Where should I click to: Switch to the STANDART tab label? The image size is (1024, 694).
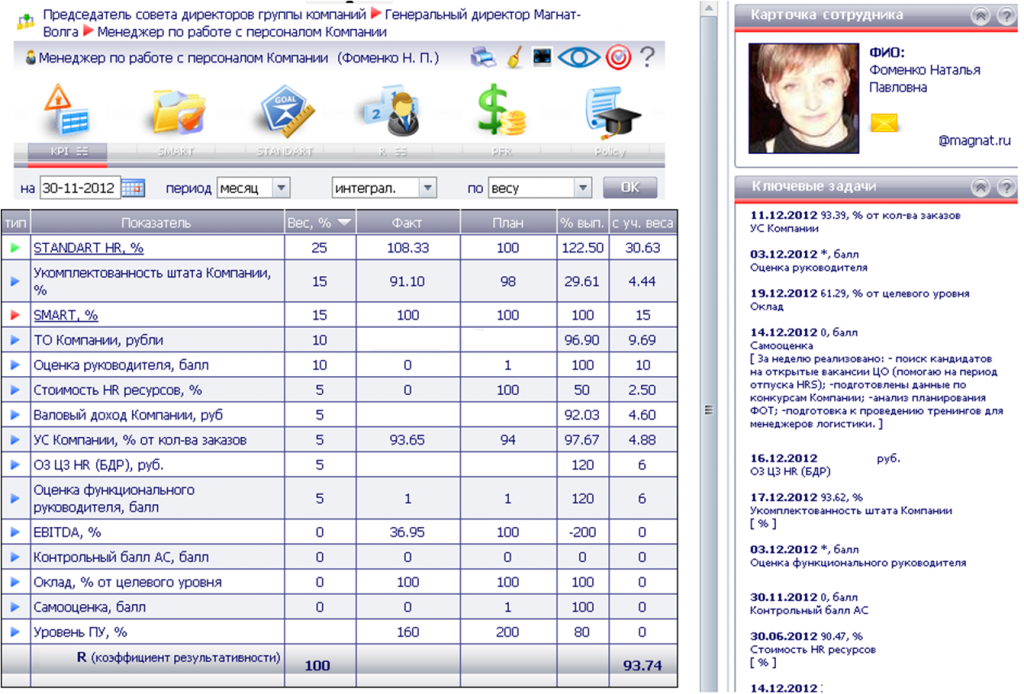(285, 151)
